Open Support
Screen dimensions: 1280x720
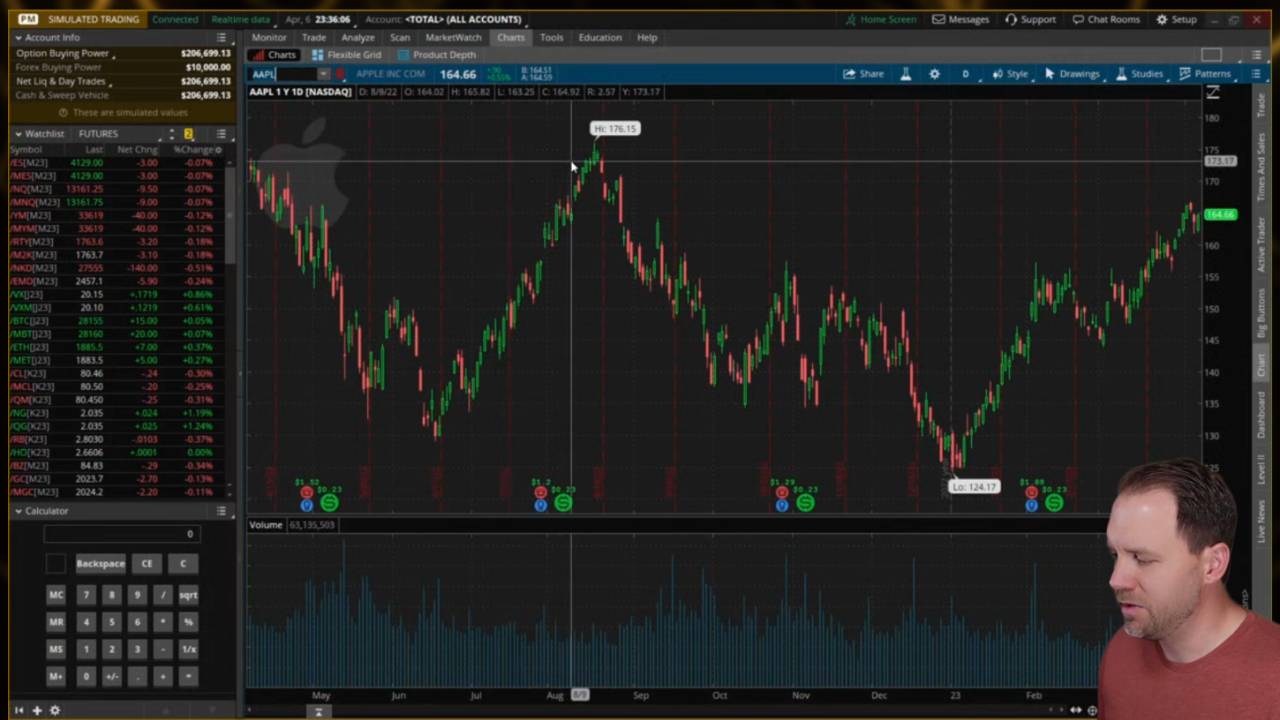(1030, 19)
